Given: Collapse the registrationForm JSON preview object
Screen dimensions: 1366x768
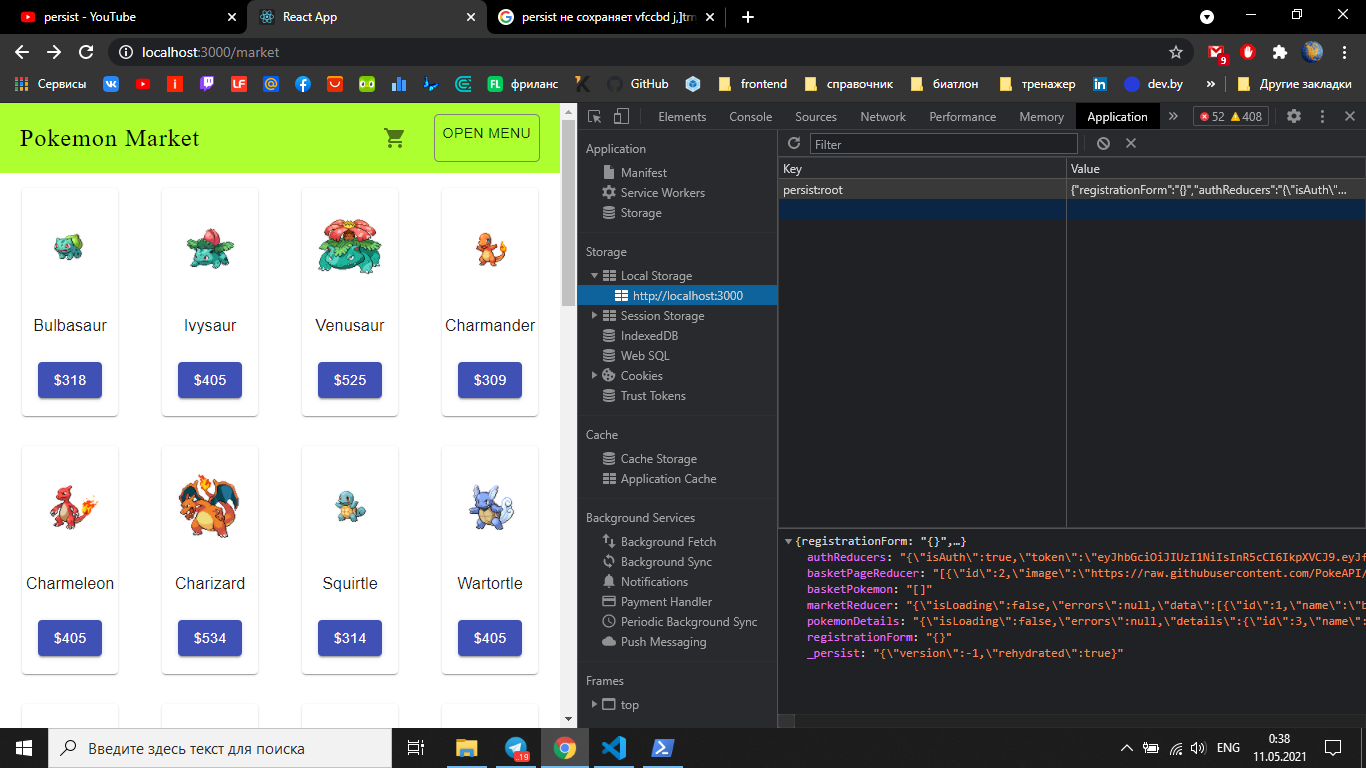Looking at the screenshot, I should point(788,541).
